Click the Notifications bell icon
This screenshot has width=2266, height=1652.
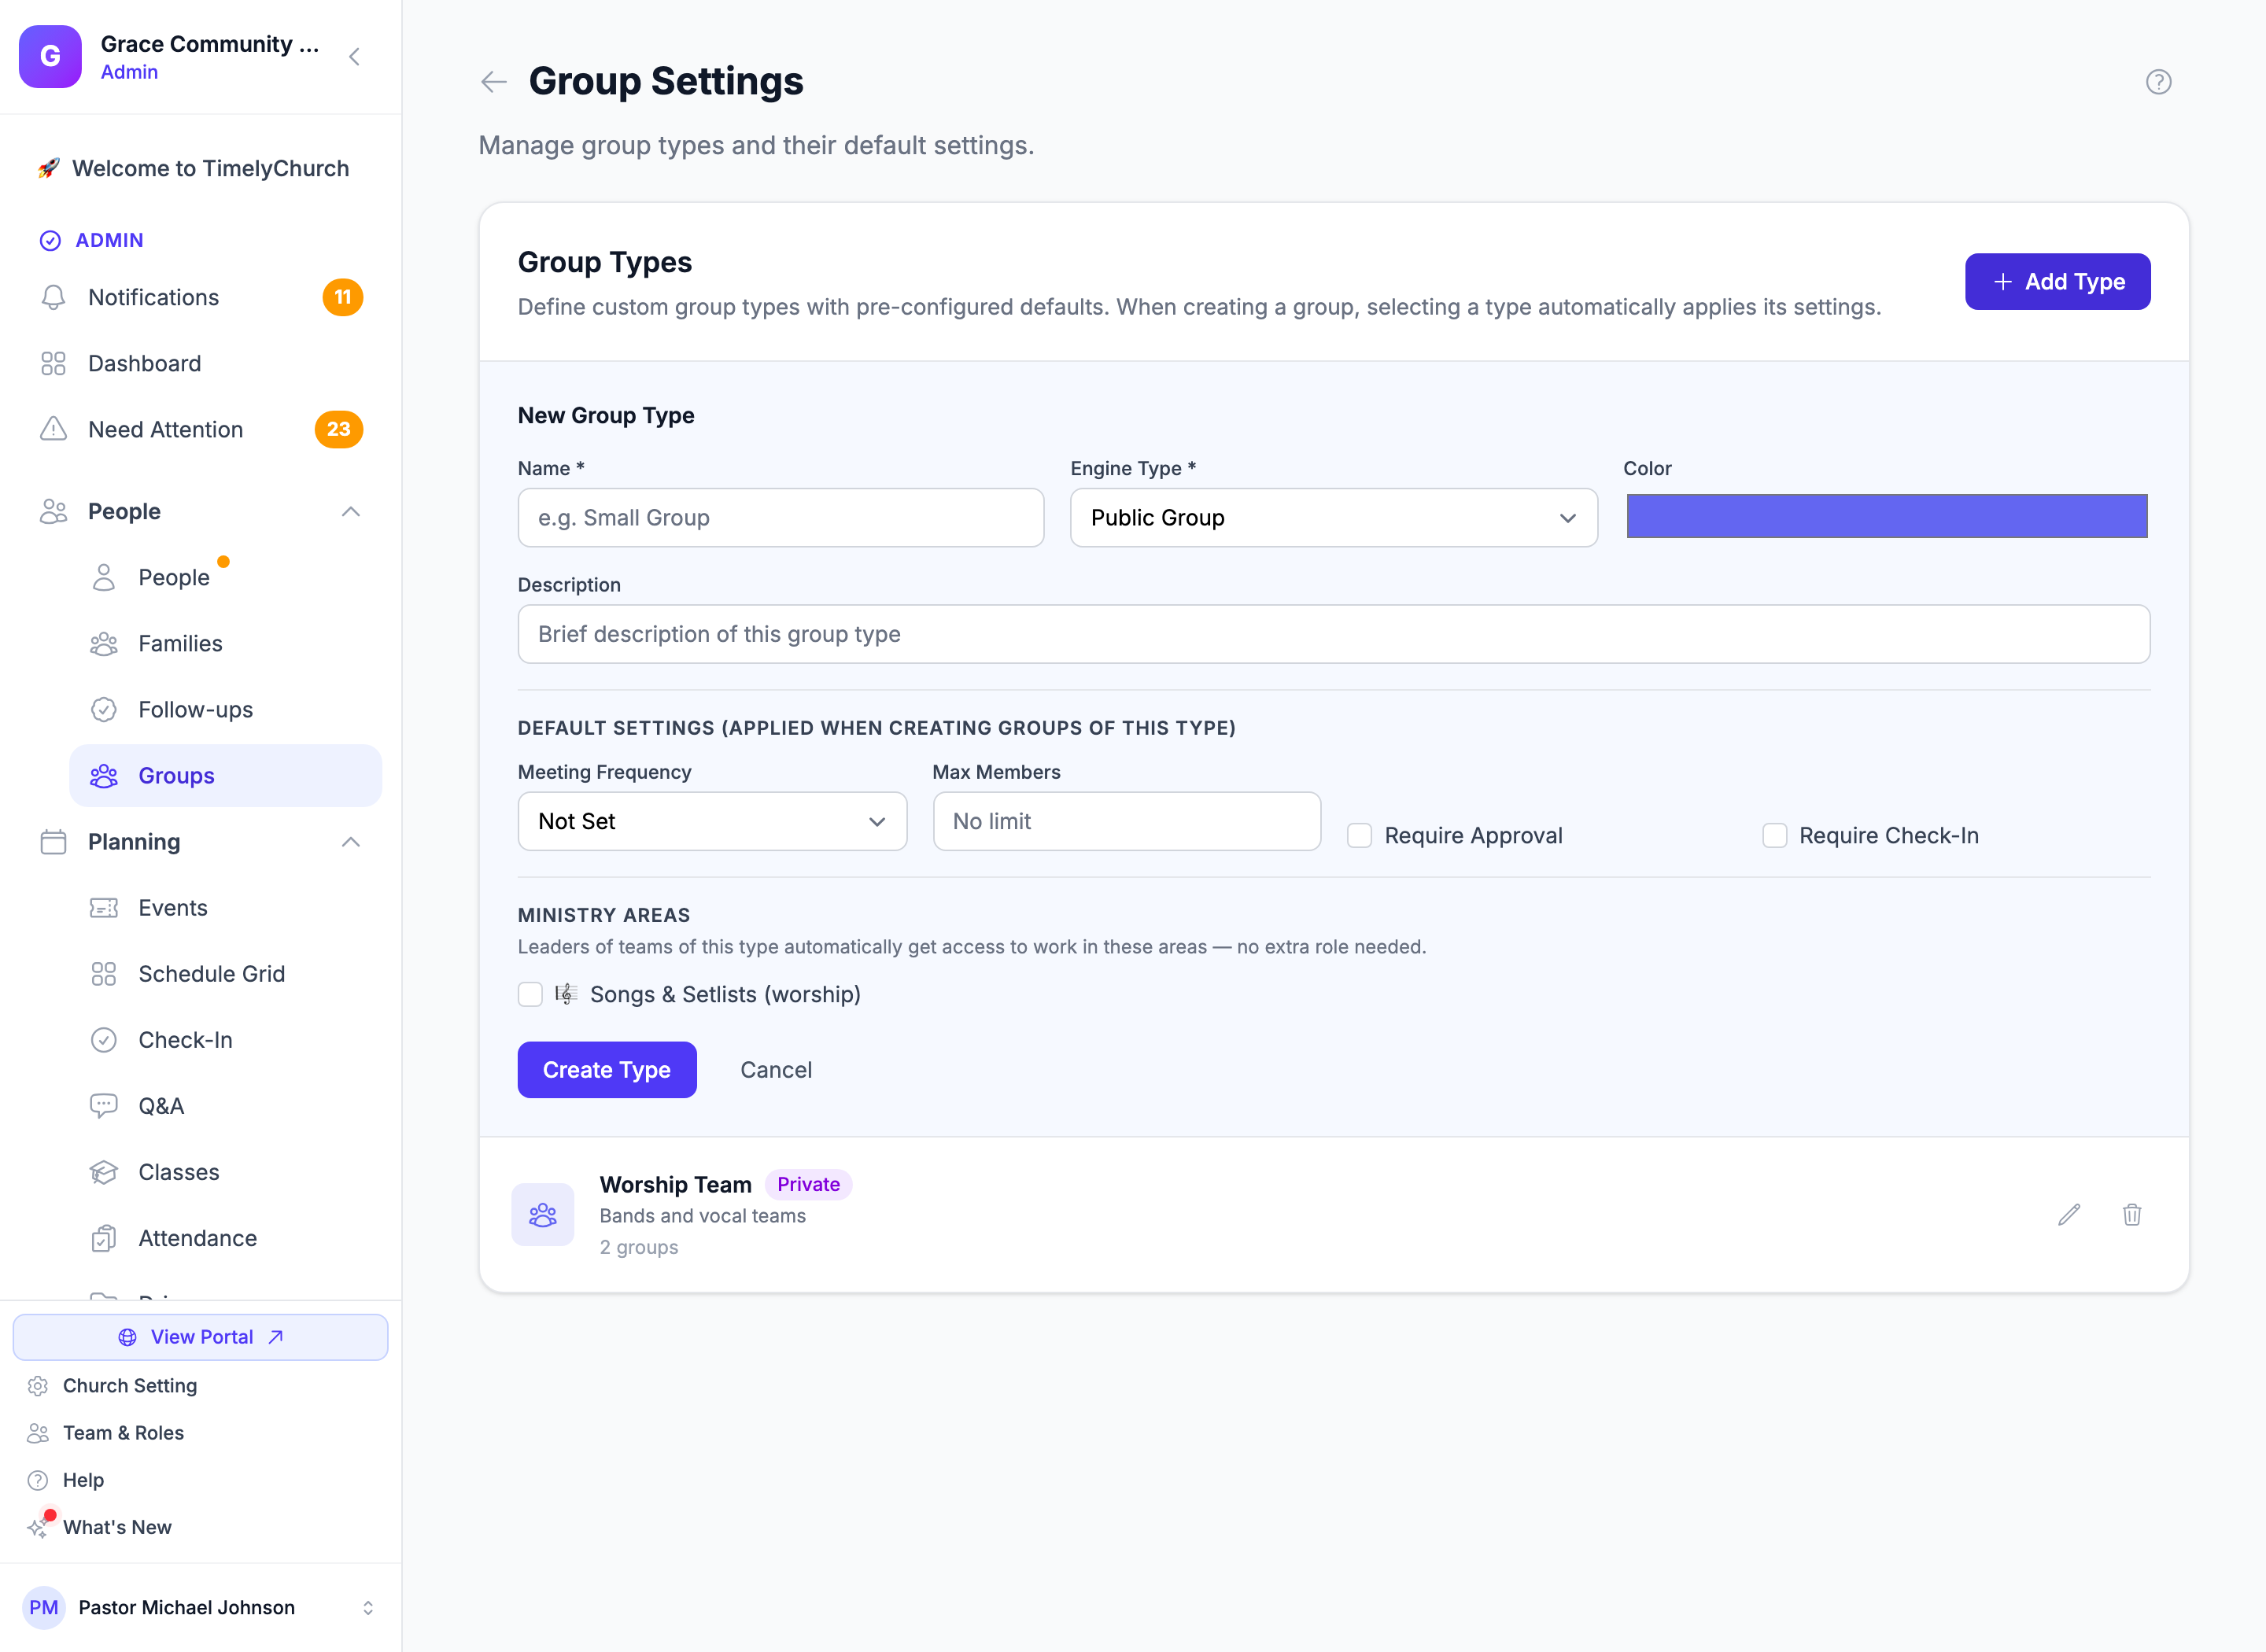(x=53, y=297)
